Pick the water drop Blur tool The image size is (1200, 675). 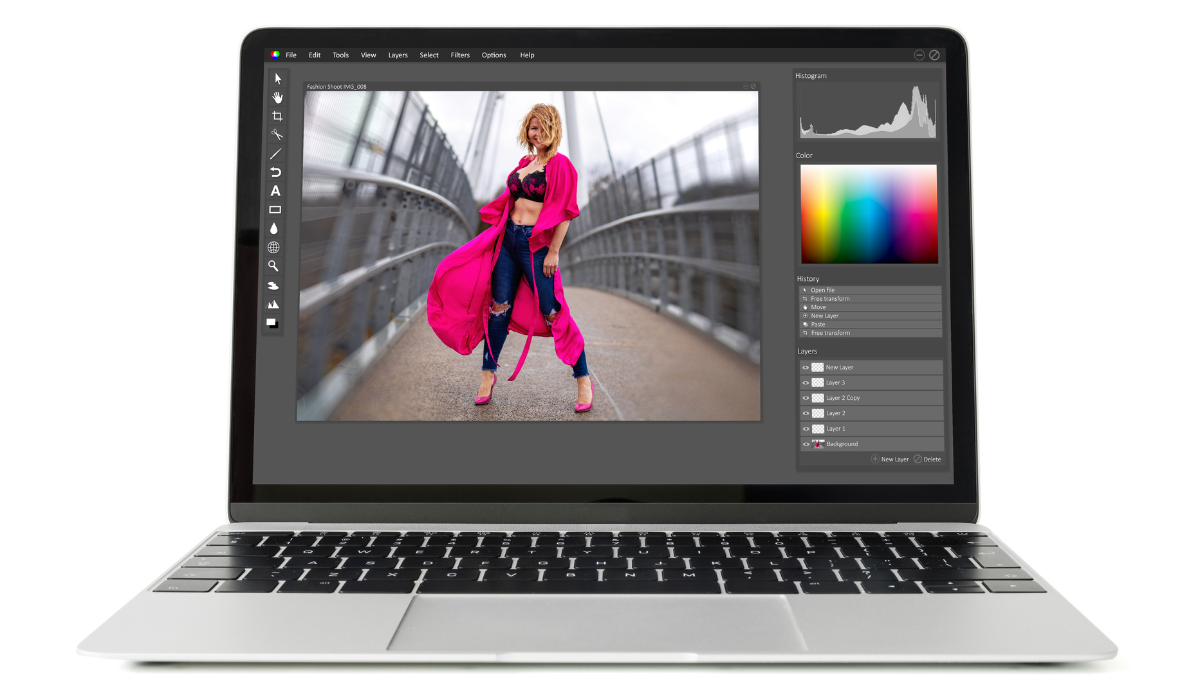pos(274,229)
